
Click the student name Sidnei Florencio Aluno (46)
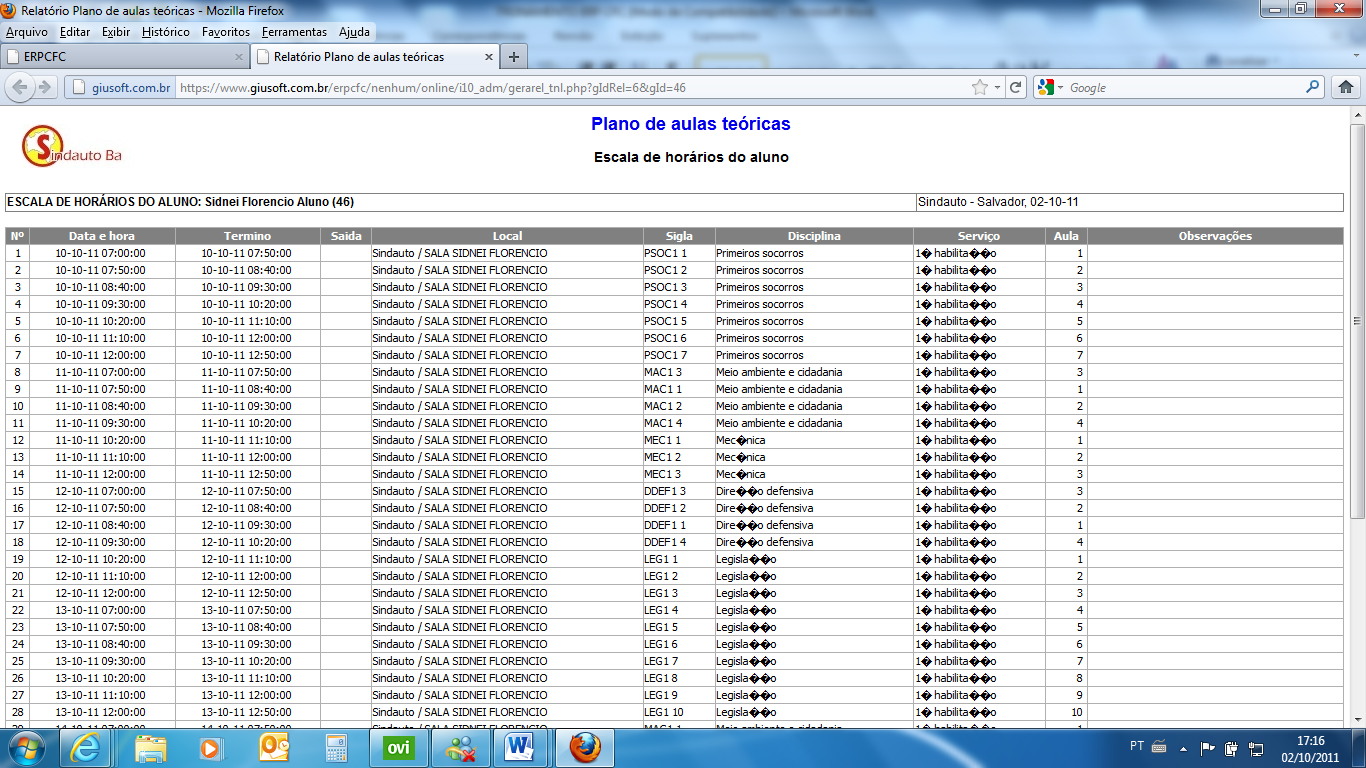pyautogui.click(x=279, y=202)
